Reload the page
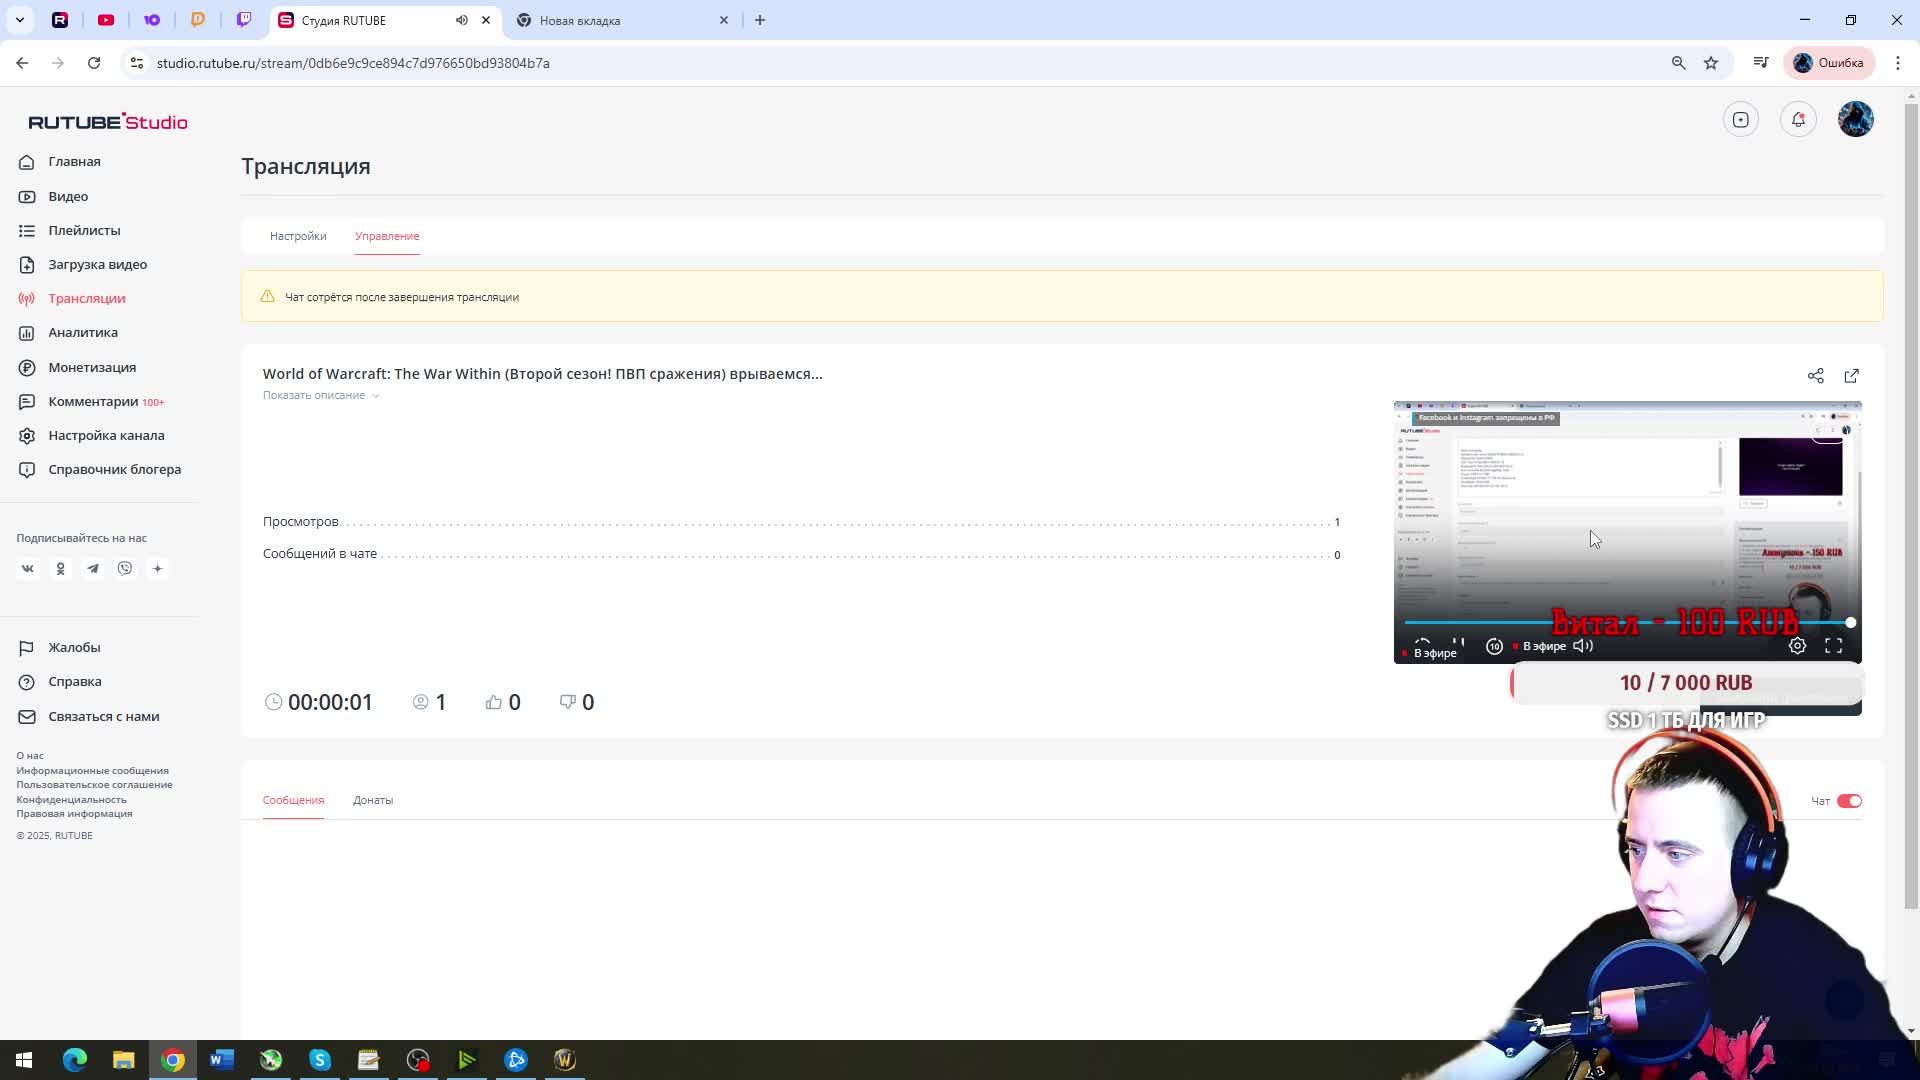The width and height of the screenshot is (1920, 1080). click(x=94, y=63)
